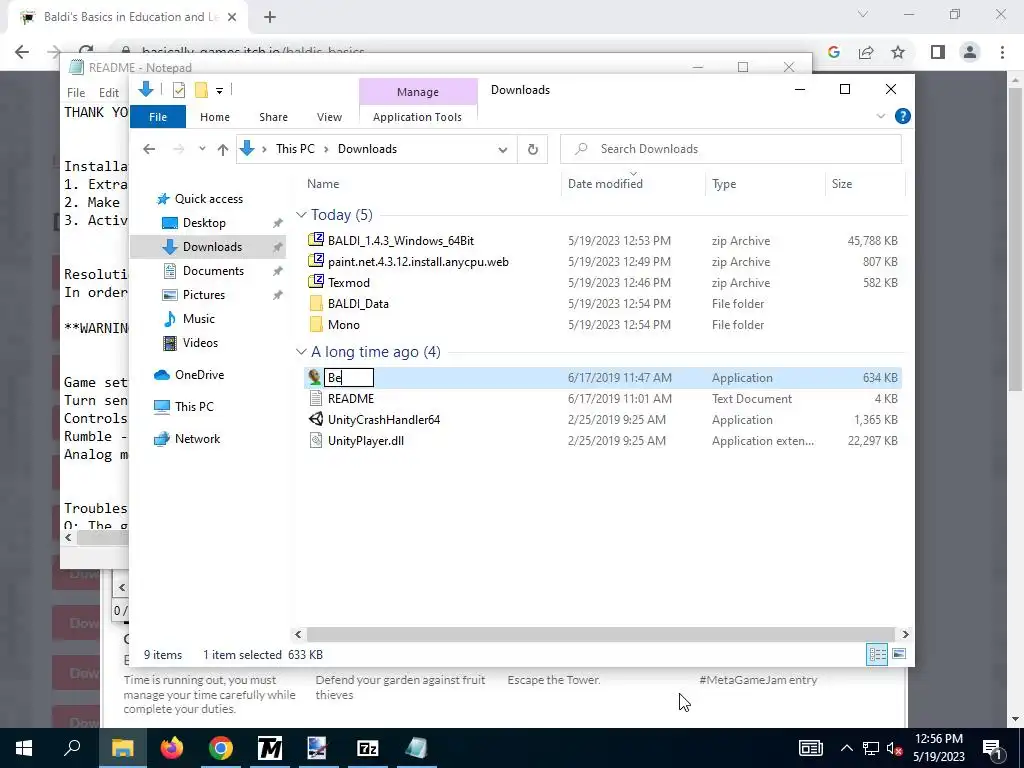Open recent locations dropdown arrow
1024x768 pixels.
coord(202,149)
